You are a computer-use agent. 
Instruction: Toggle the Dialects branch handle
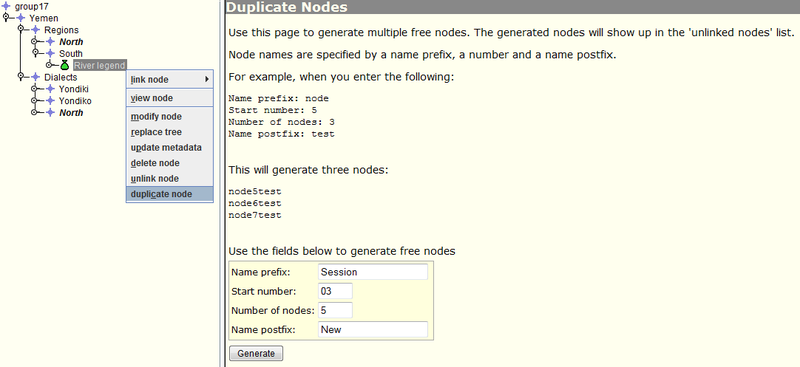[x=21, y=76]
